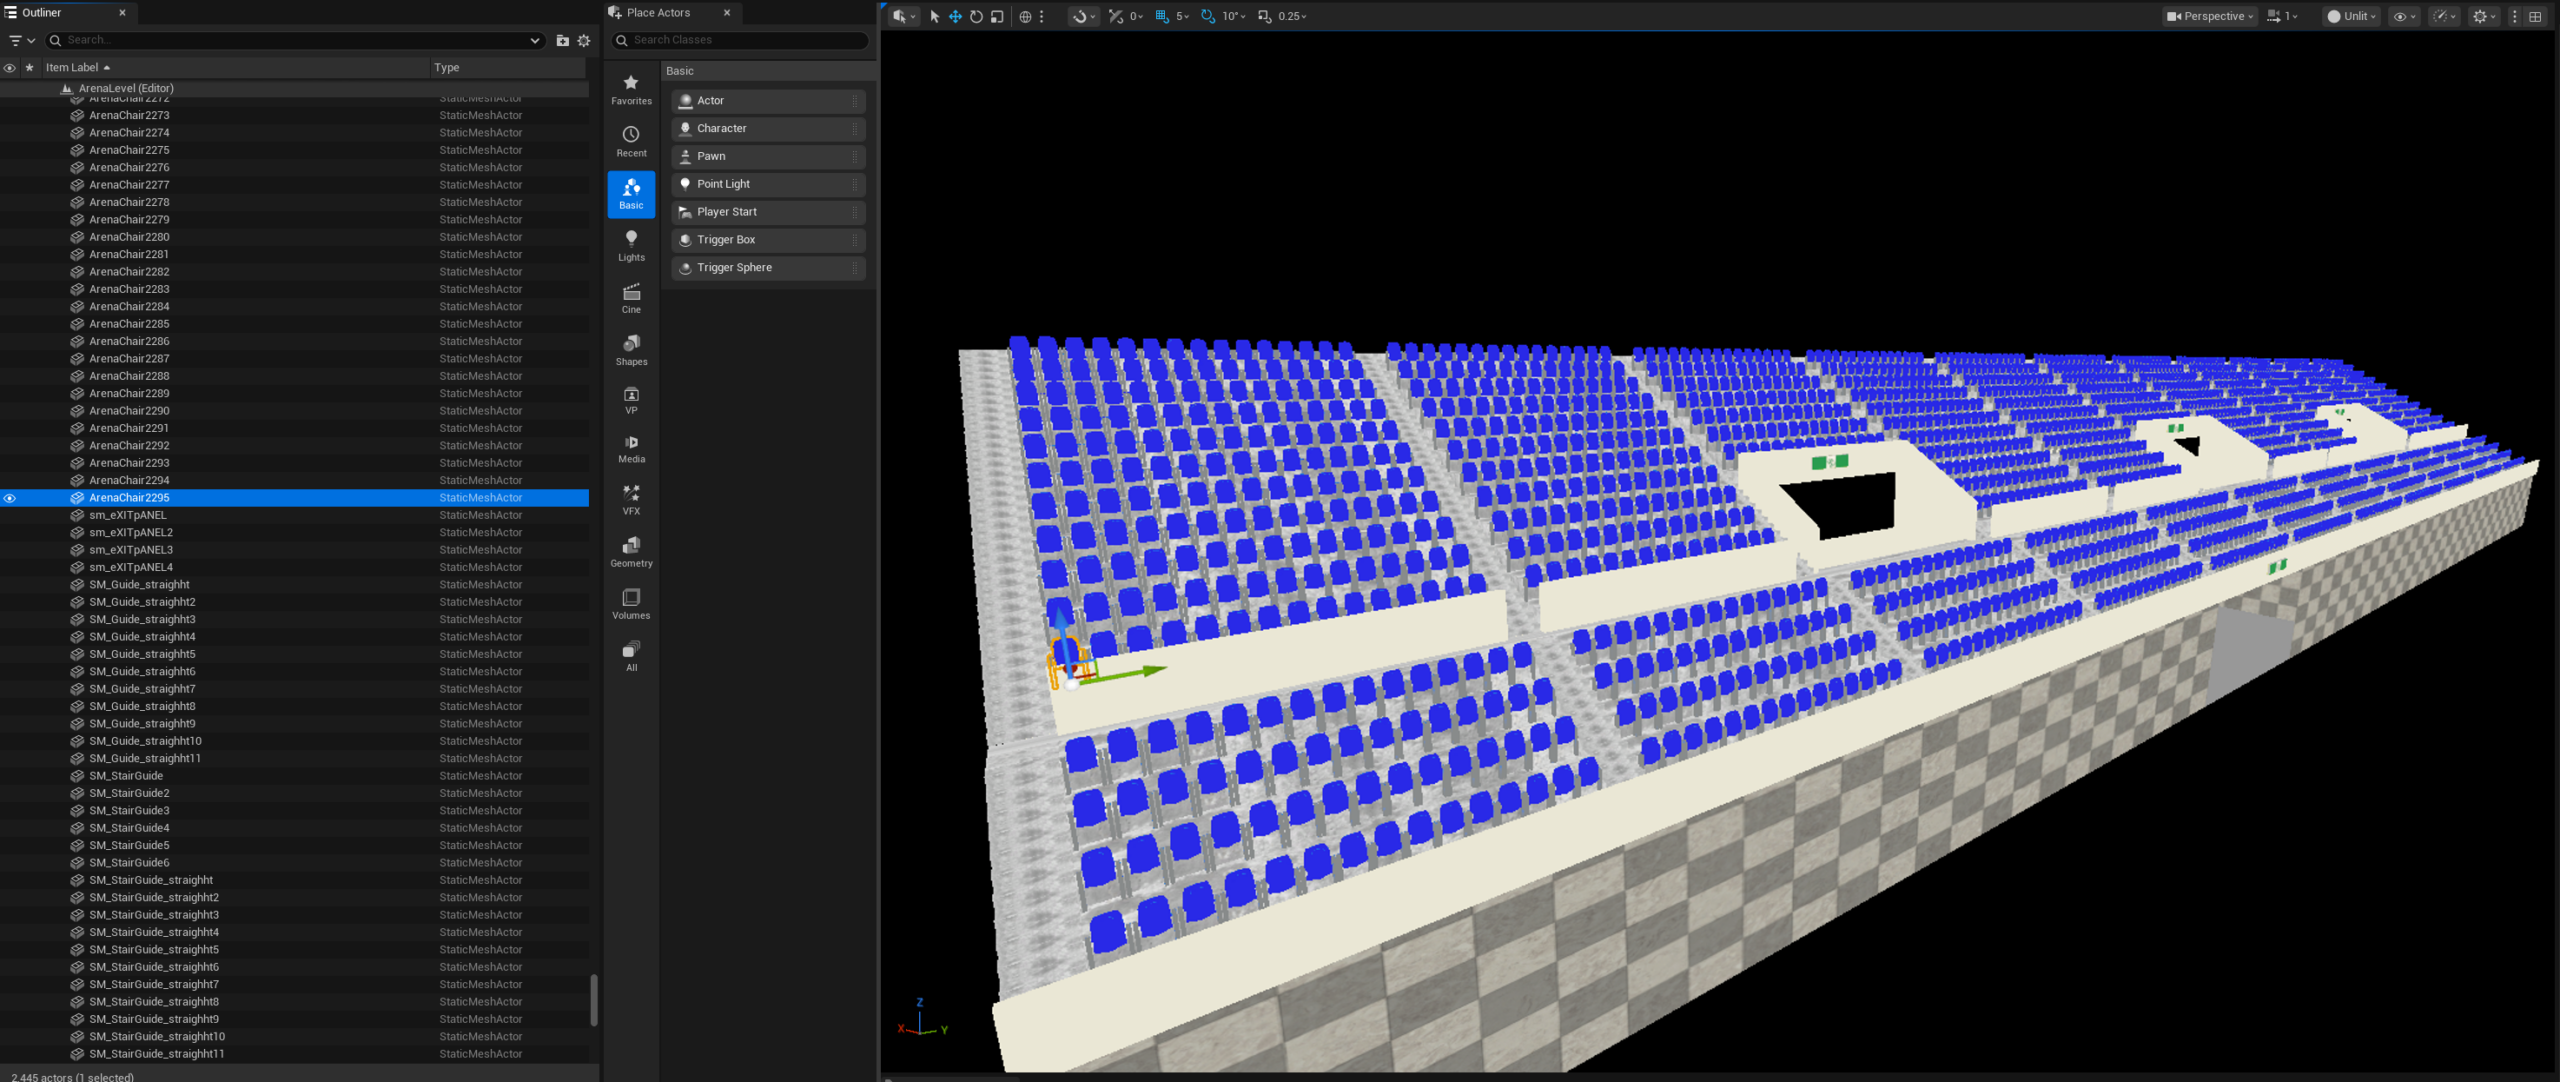Switch to the Place Actors tab
The image size is (2560, 1082).
pos(658,13)
